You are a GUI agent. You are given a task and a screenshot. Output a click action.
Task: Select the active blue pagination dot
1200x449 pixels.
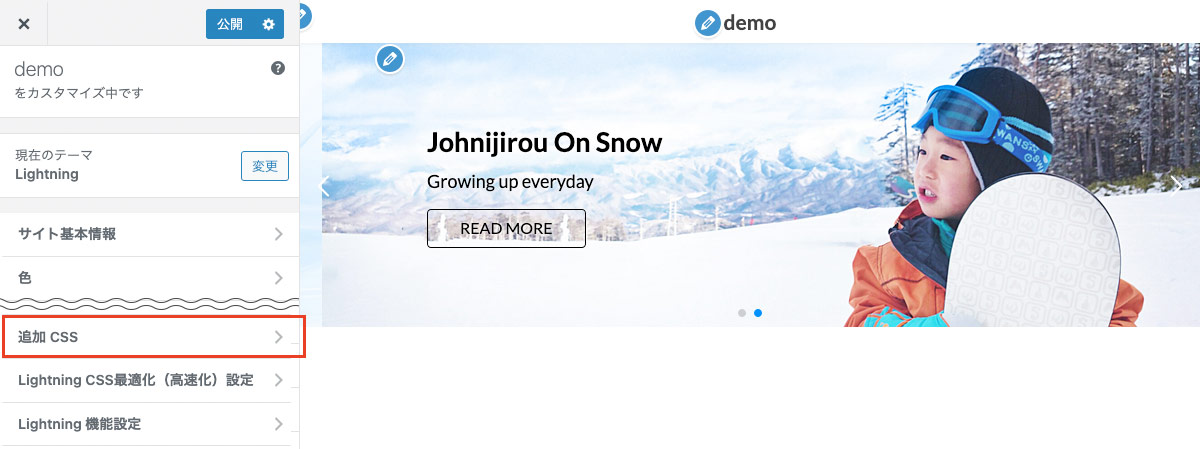coord(758,313)
